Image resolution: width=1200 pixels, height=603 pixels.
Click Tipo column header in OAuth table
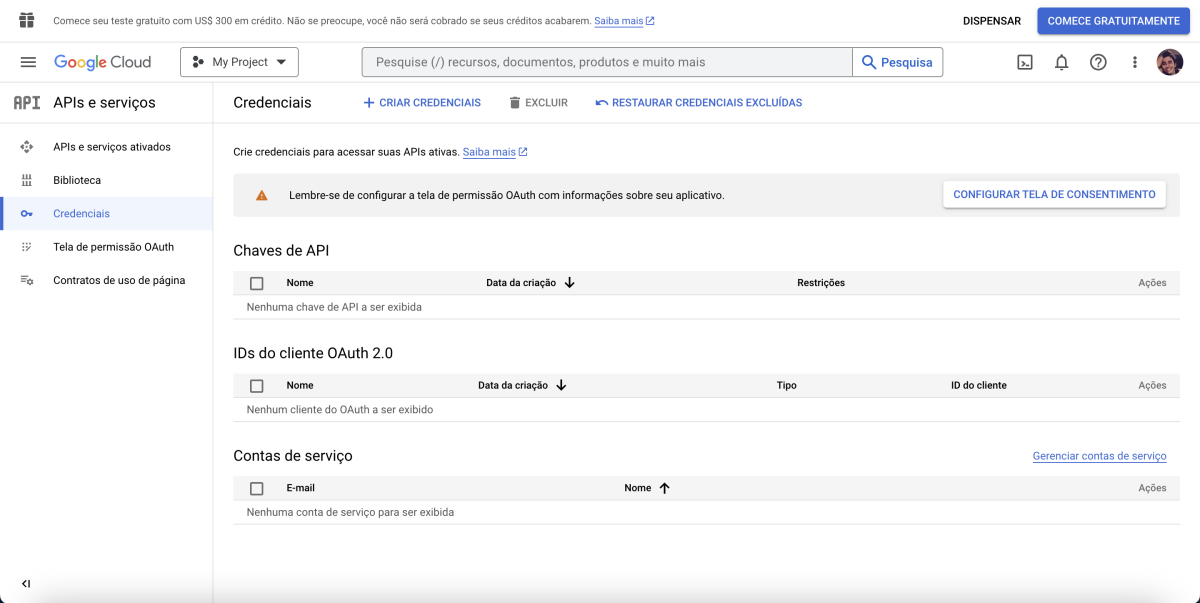787,386
